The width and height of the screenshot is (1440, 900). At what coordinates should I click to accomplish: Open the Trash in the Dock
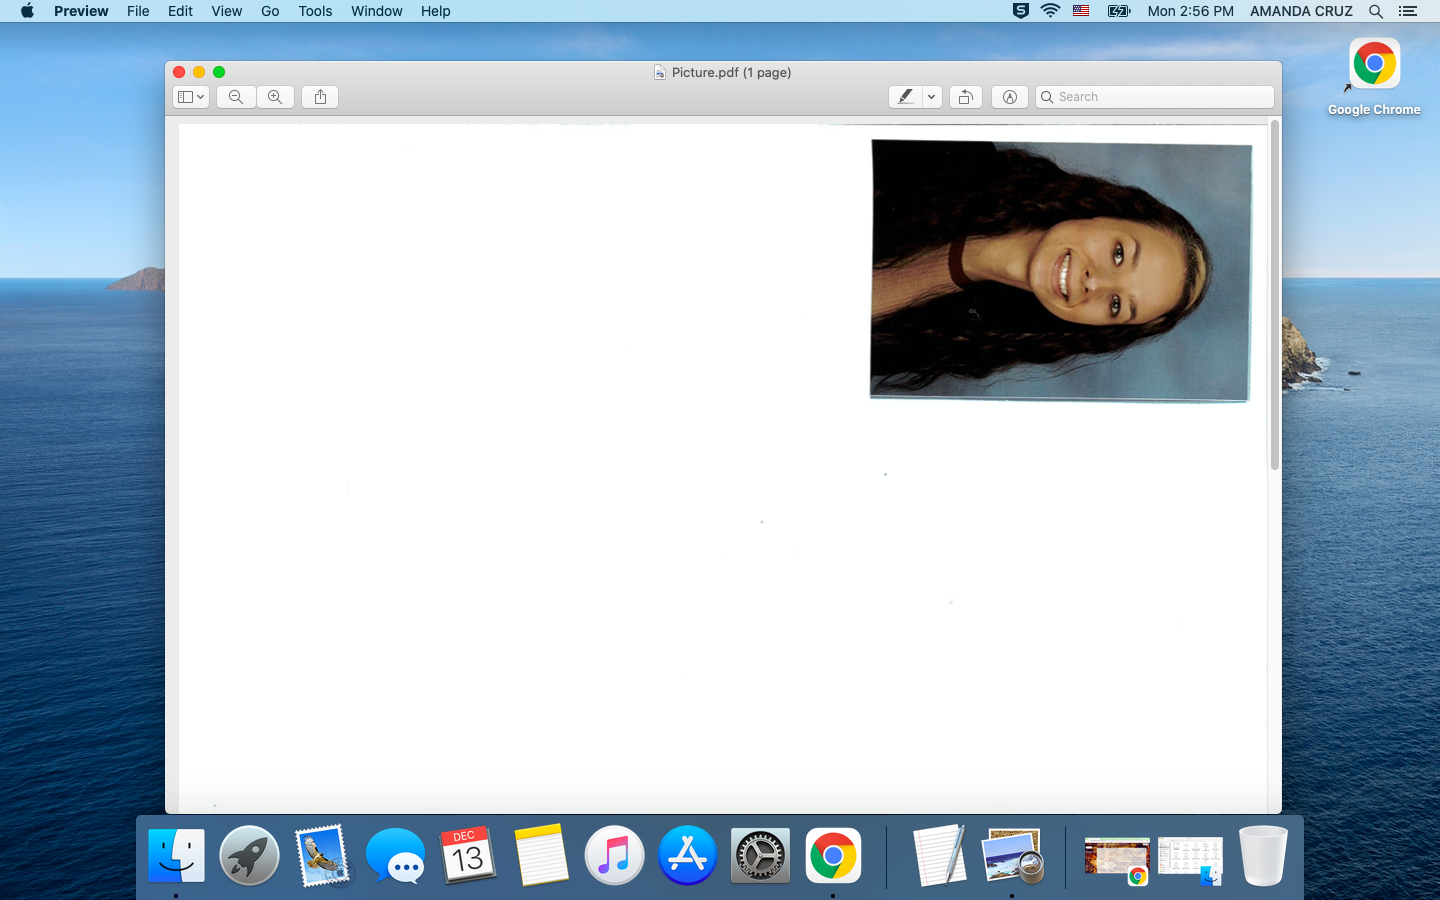(1263, 856)
